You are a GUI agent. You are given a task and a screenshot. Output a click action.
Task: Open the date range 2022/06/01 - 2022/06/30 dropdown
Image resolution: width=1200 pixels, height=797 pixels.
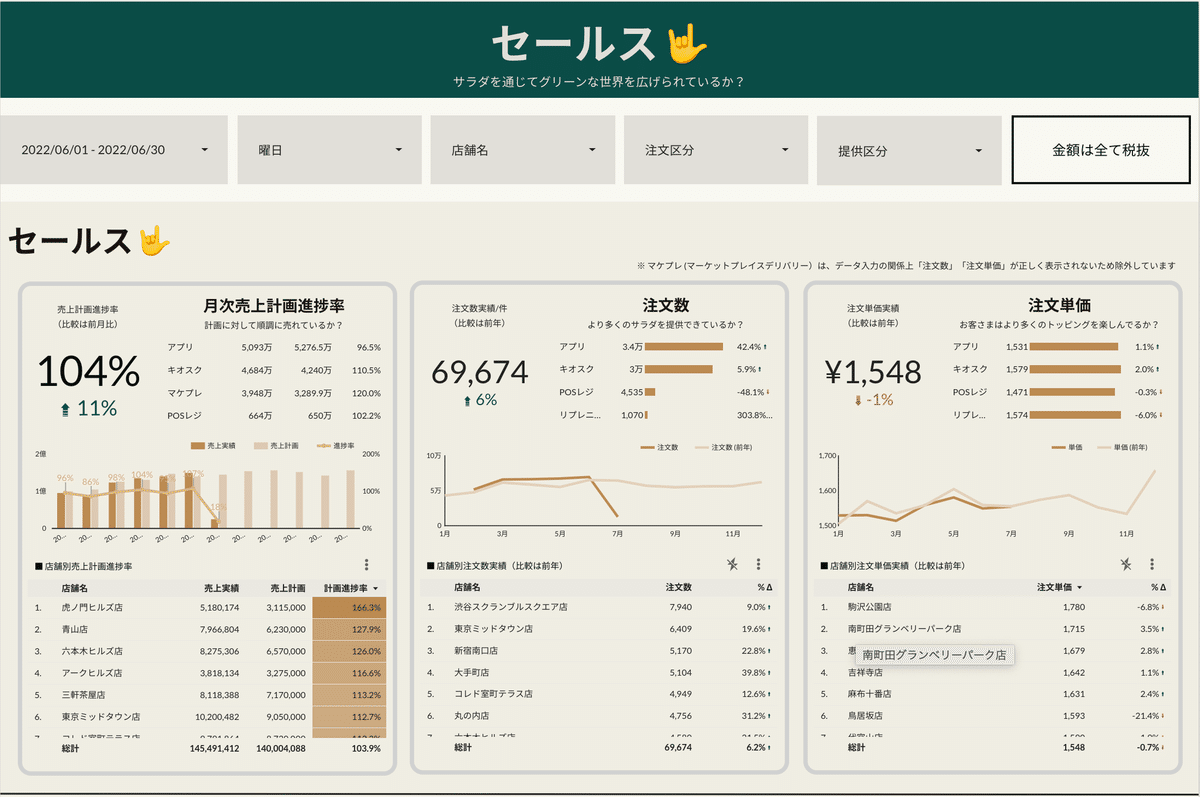(x=114, y=150)
